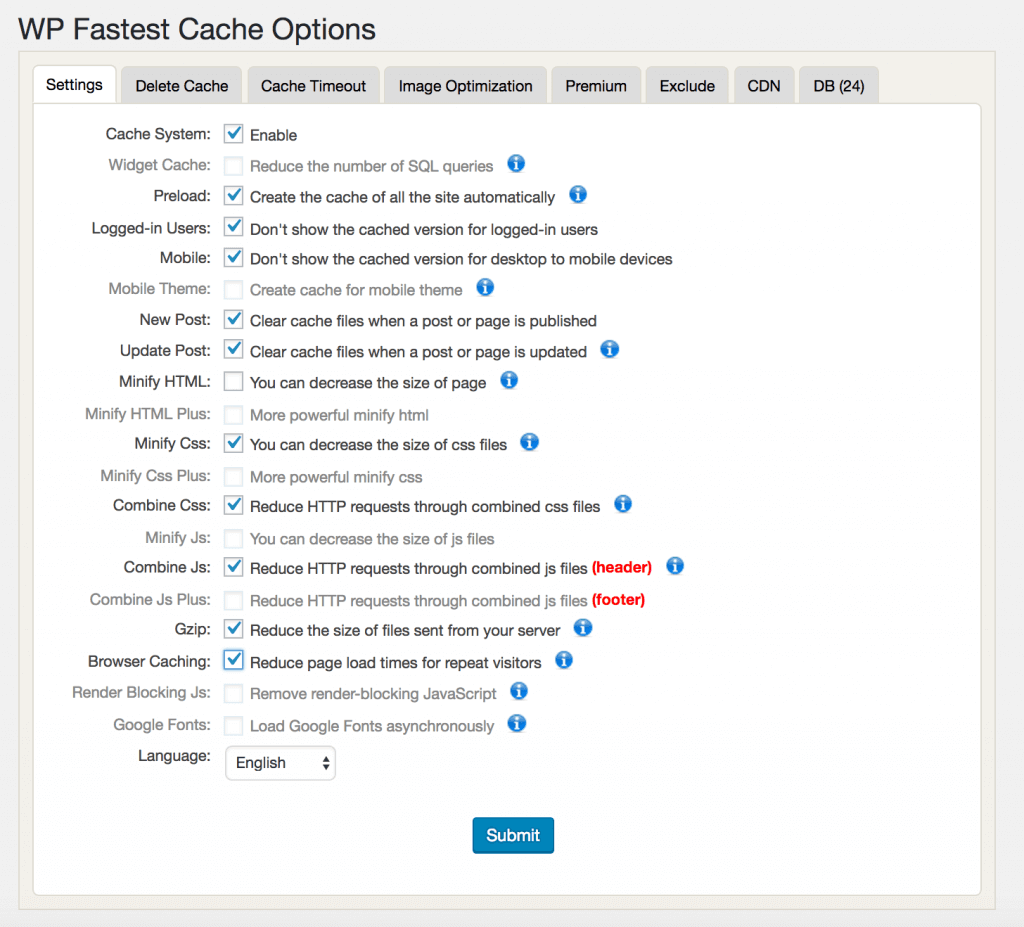The image size is (1024, 927).
Task: View Render Blocking Js info icon
Action: tap(519, 691)
